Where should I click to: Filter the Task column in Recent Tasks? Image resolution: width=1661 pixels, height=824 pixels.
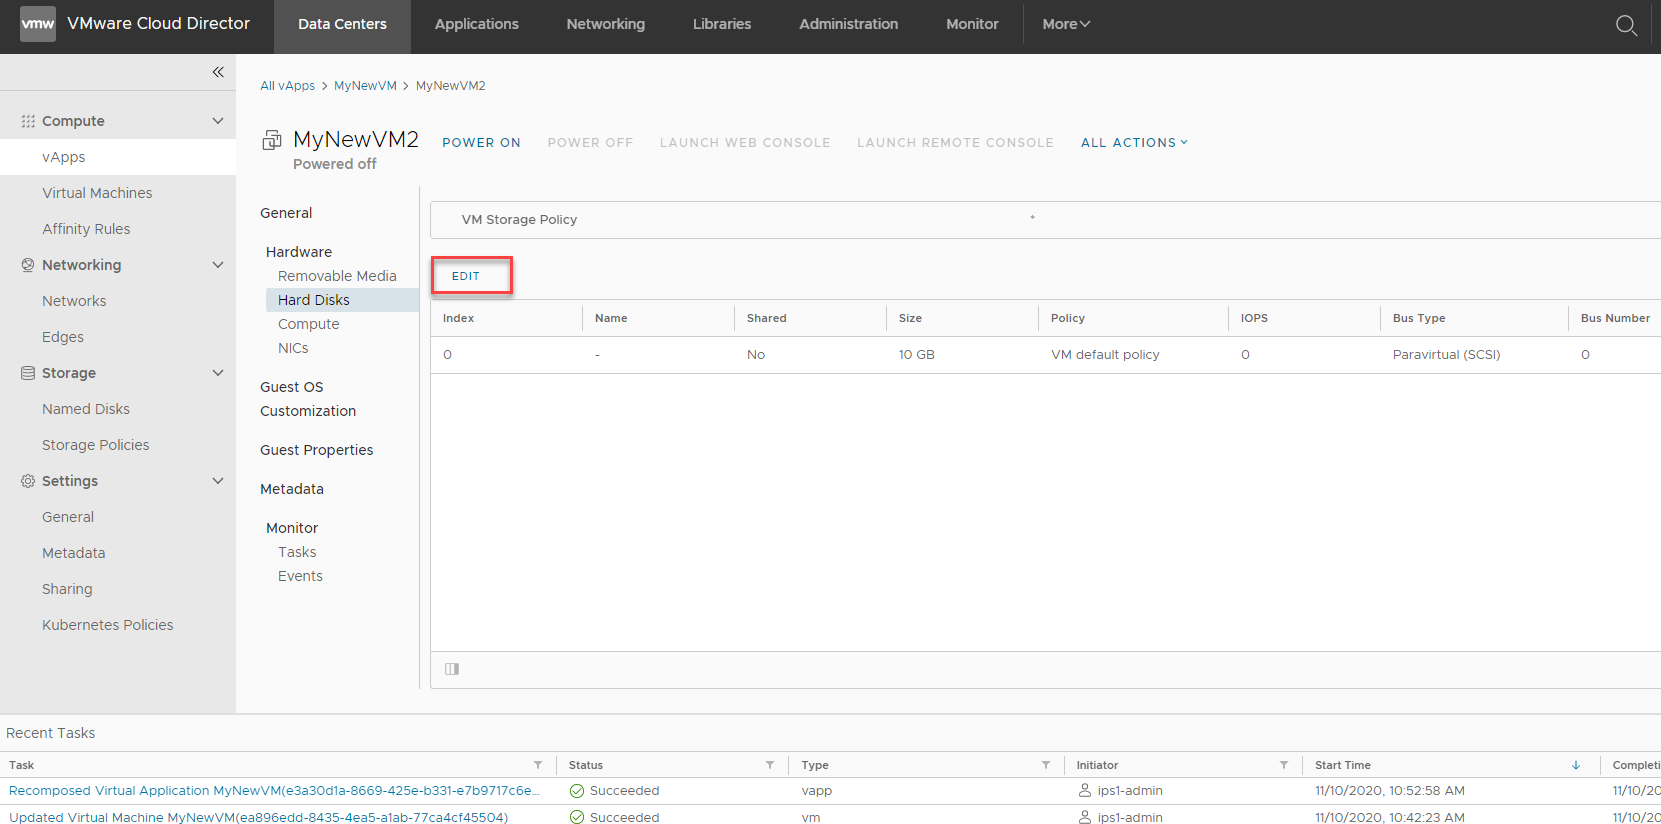(x=538, y=765)
